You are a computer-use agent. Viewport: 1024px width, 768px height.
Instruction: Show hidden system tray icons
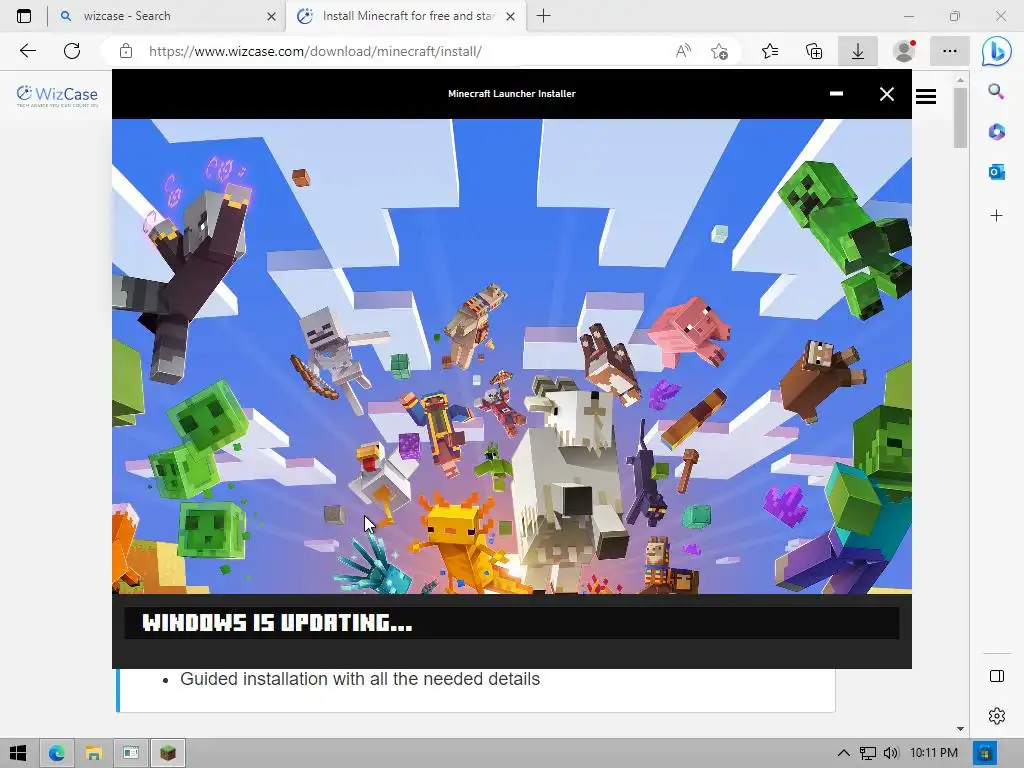point(844,753)
